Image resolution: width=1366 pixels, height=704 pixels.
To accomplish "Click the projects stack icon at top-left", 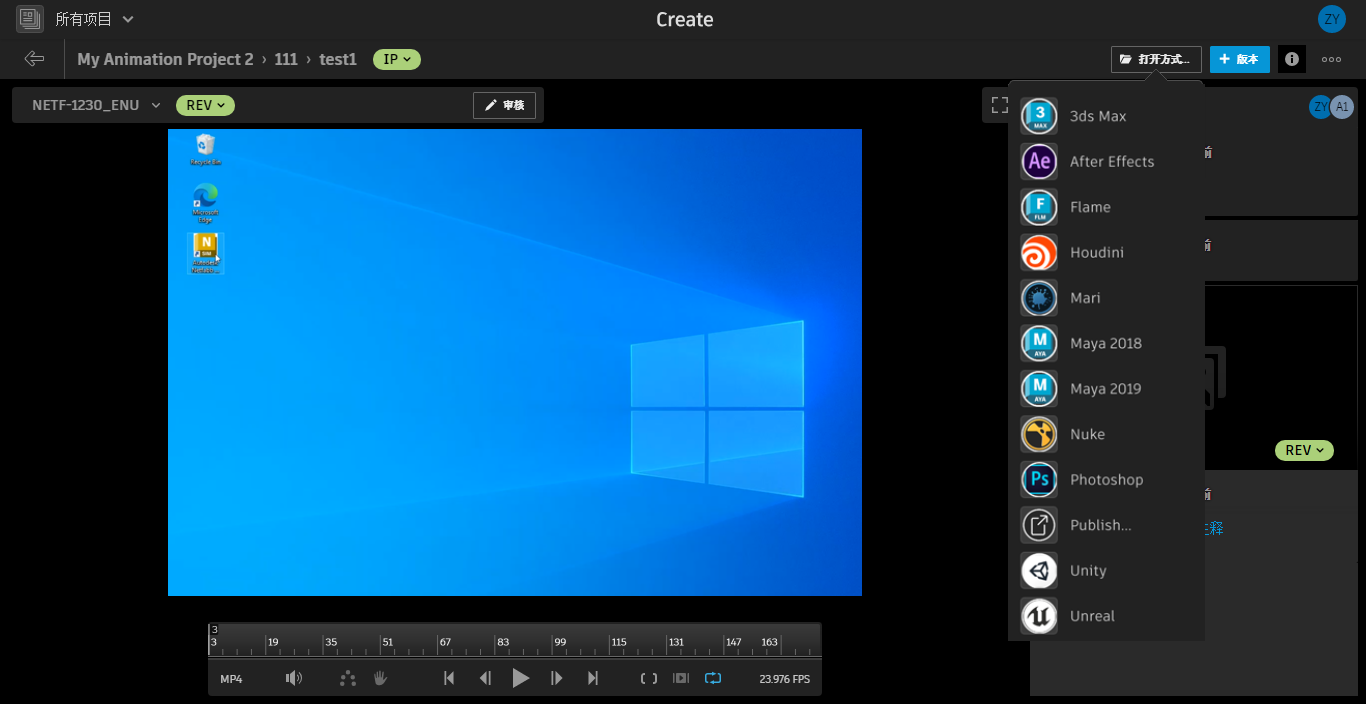I will click(30, 18).
